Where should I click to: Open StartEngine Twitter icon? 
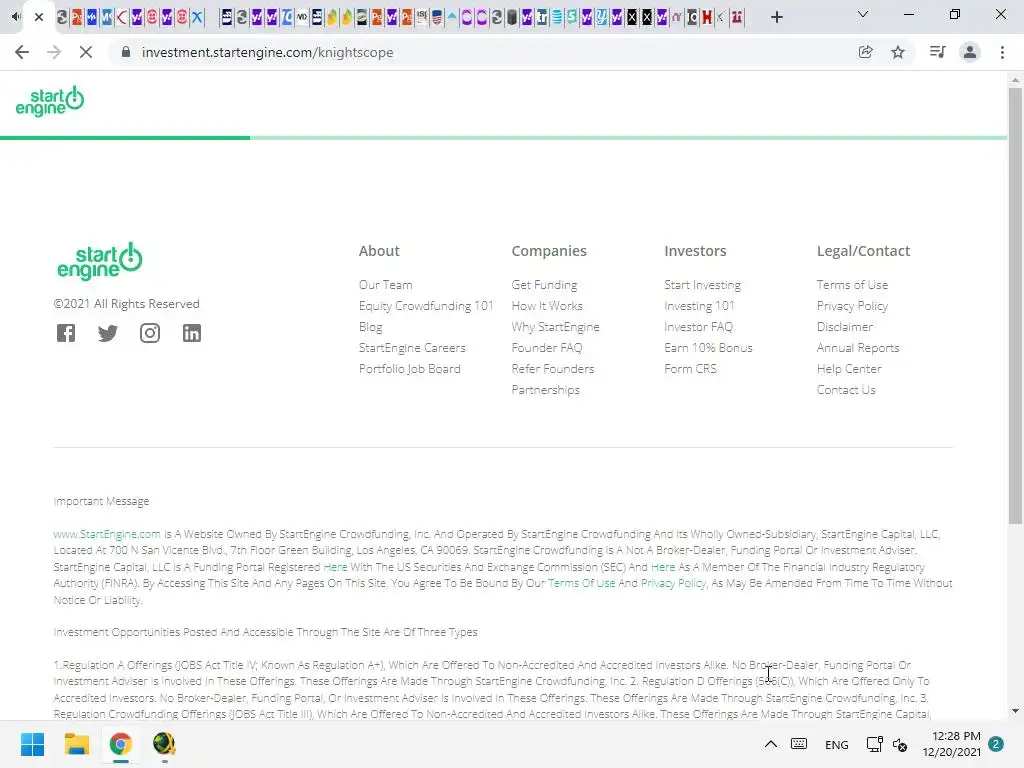[x=108, y=333]
